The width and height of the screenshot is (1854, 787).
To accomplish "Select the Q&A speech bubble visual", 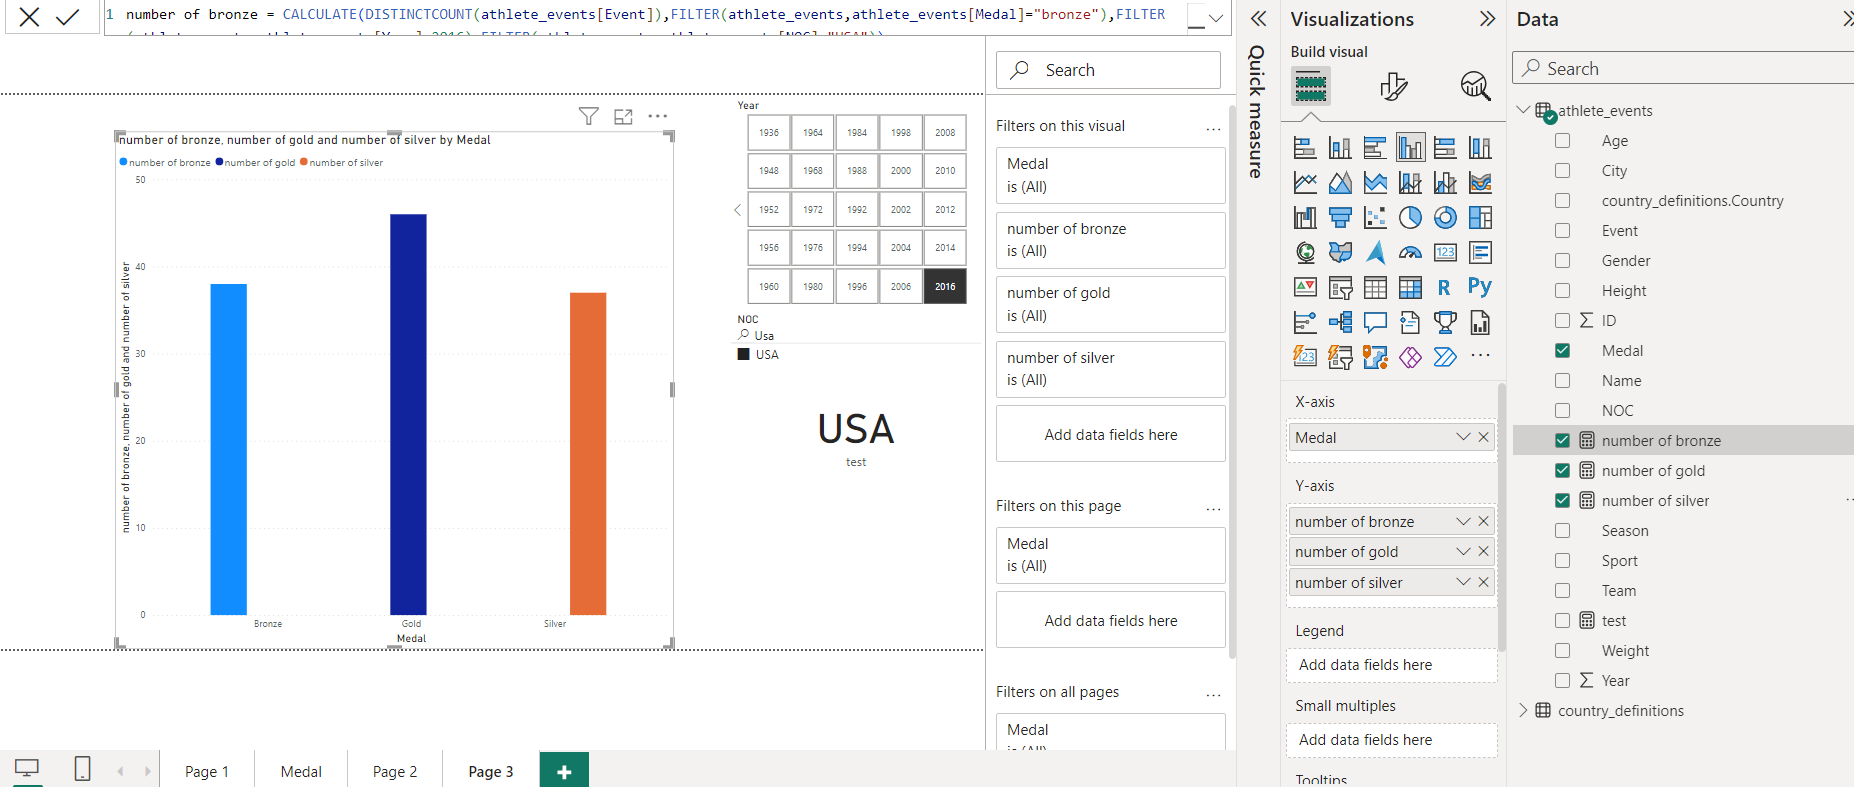I will 1375,322.
